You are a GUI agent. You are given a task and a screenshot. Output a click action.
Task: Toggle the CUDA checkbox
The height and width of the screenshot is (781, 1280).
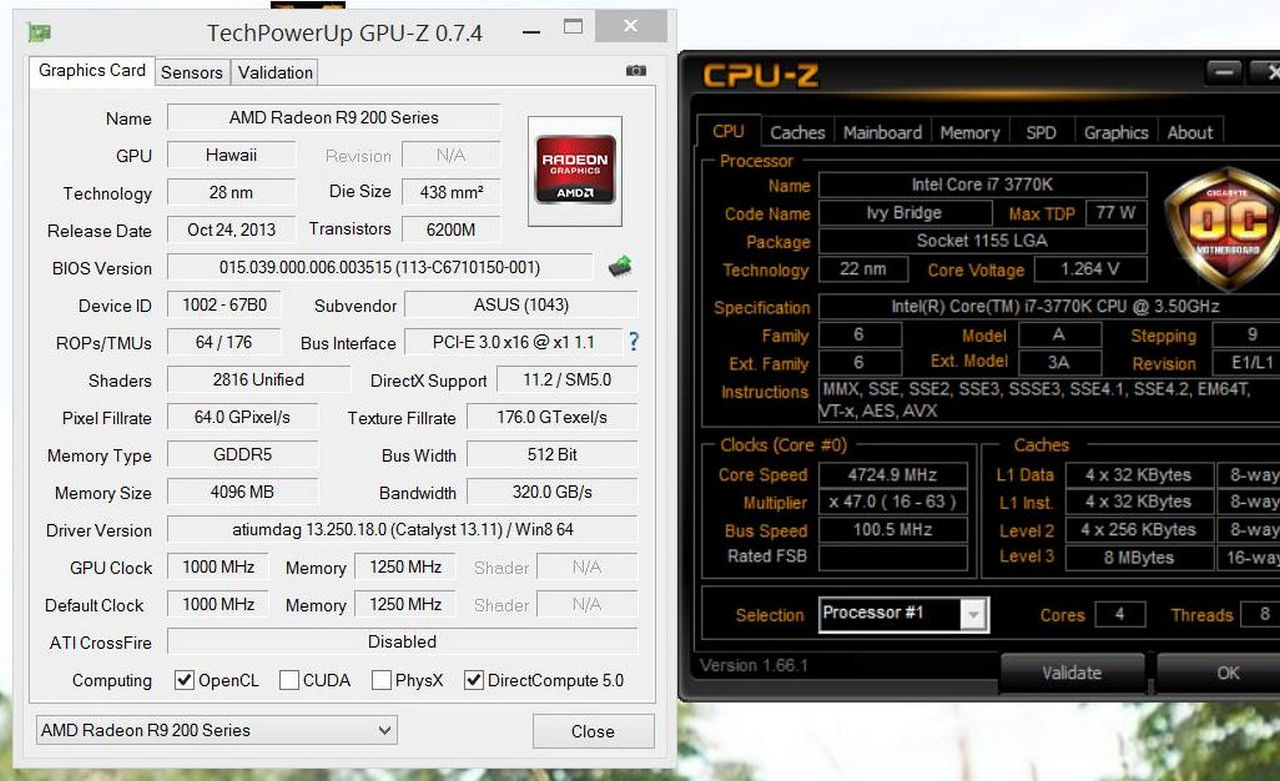click(x=289, y=680)
